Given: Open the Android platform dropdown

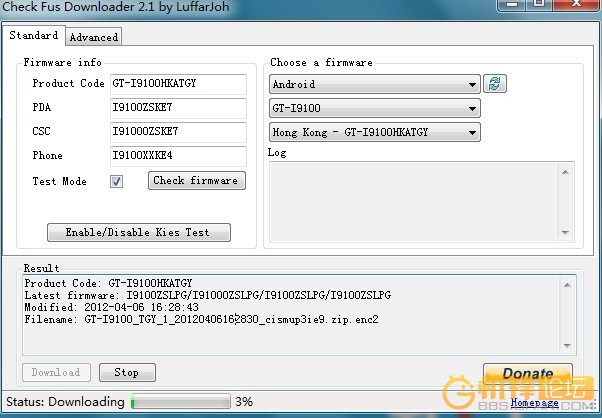Looking at the screenshot, I should point(375,84).
